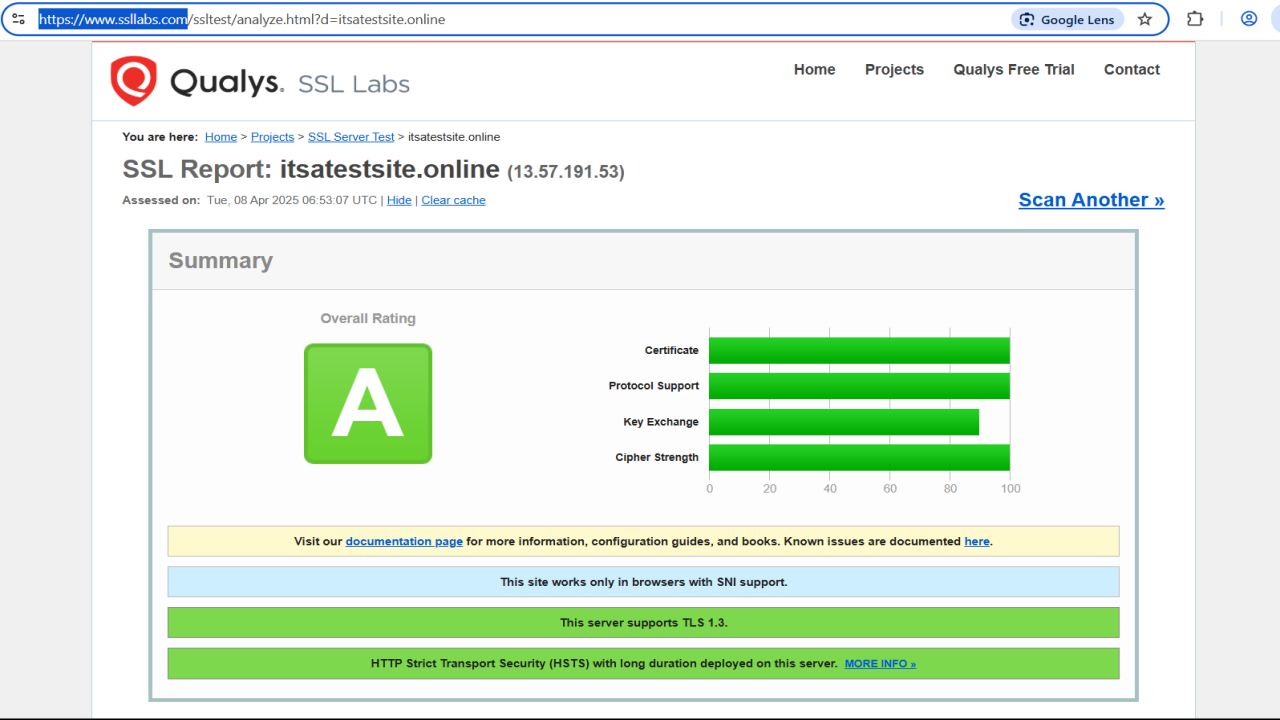
Task: Click the known issues 'here' link
Action: coord(976,541)
